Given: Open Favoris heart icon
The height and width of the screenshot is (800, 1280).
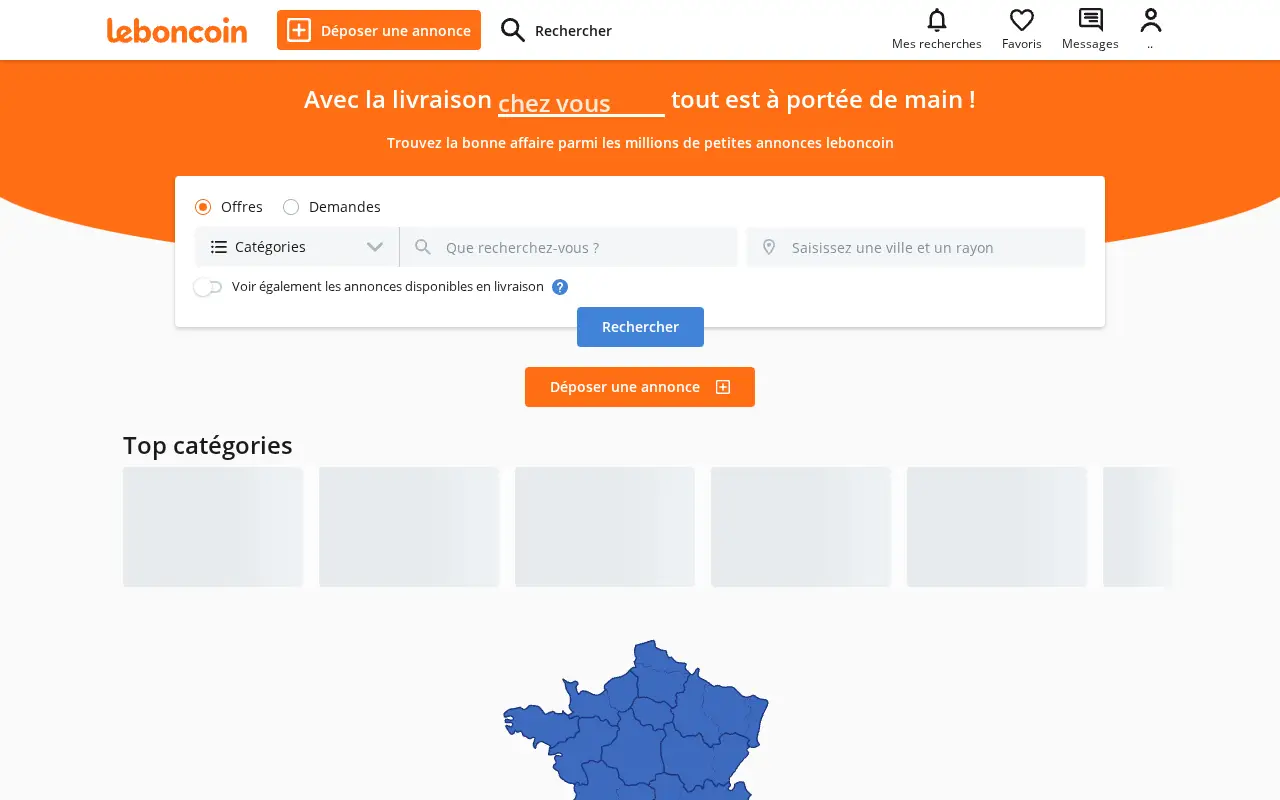Looking at the screenshot, I should (1021, 20).
